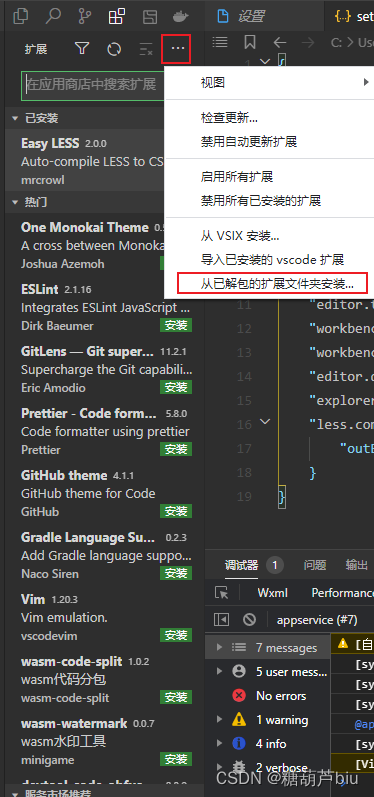The width and height of the screenshot is (374, 797).
Task: Open the three-dots more actions button
Action: [x=177, y=49]
